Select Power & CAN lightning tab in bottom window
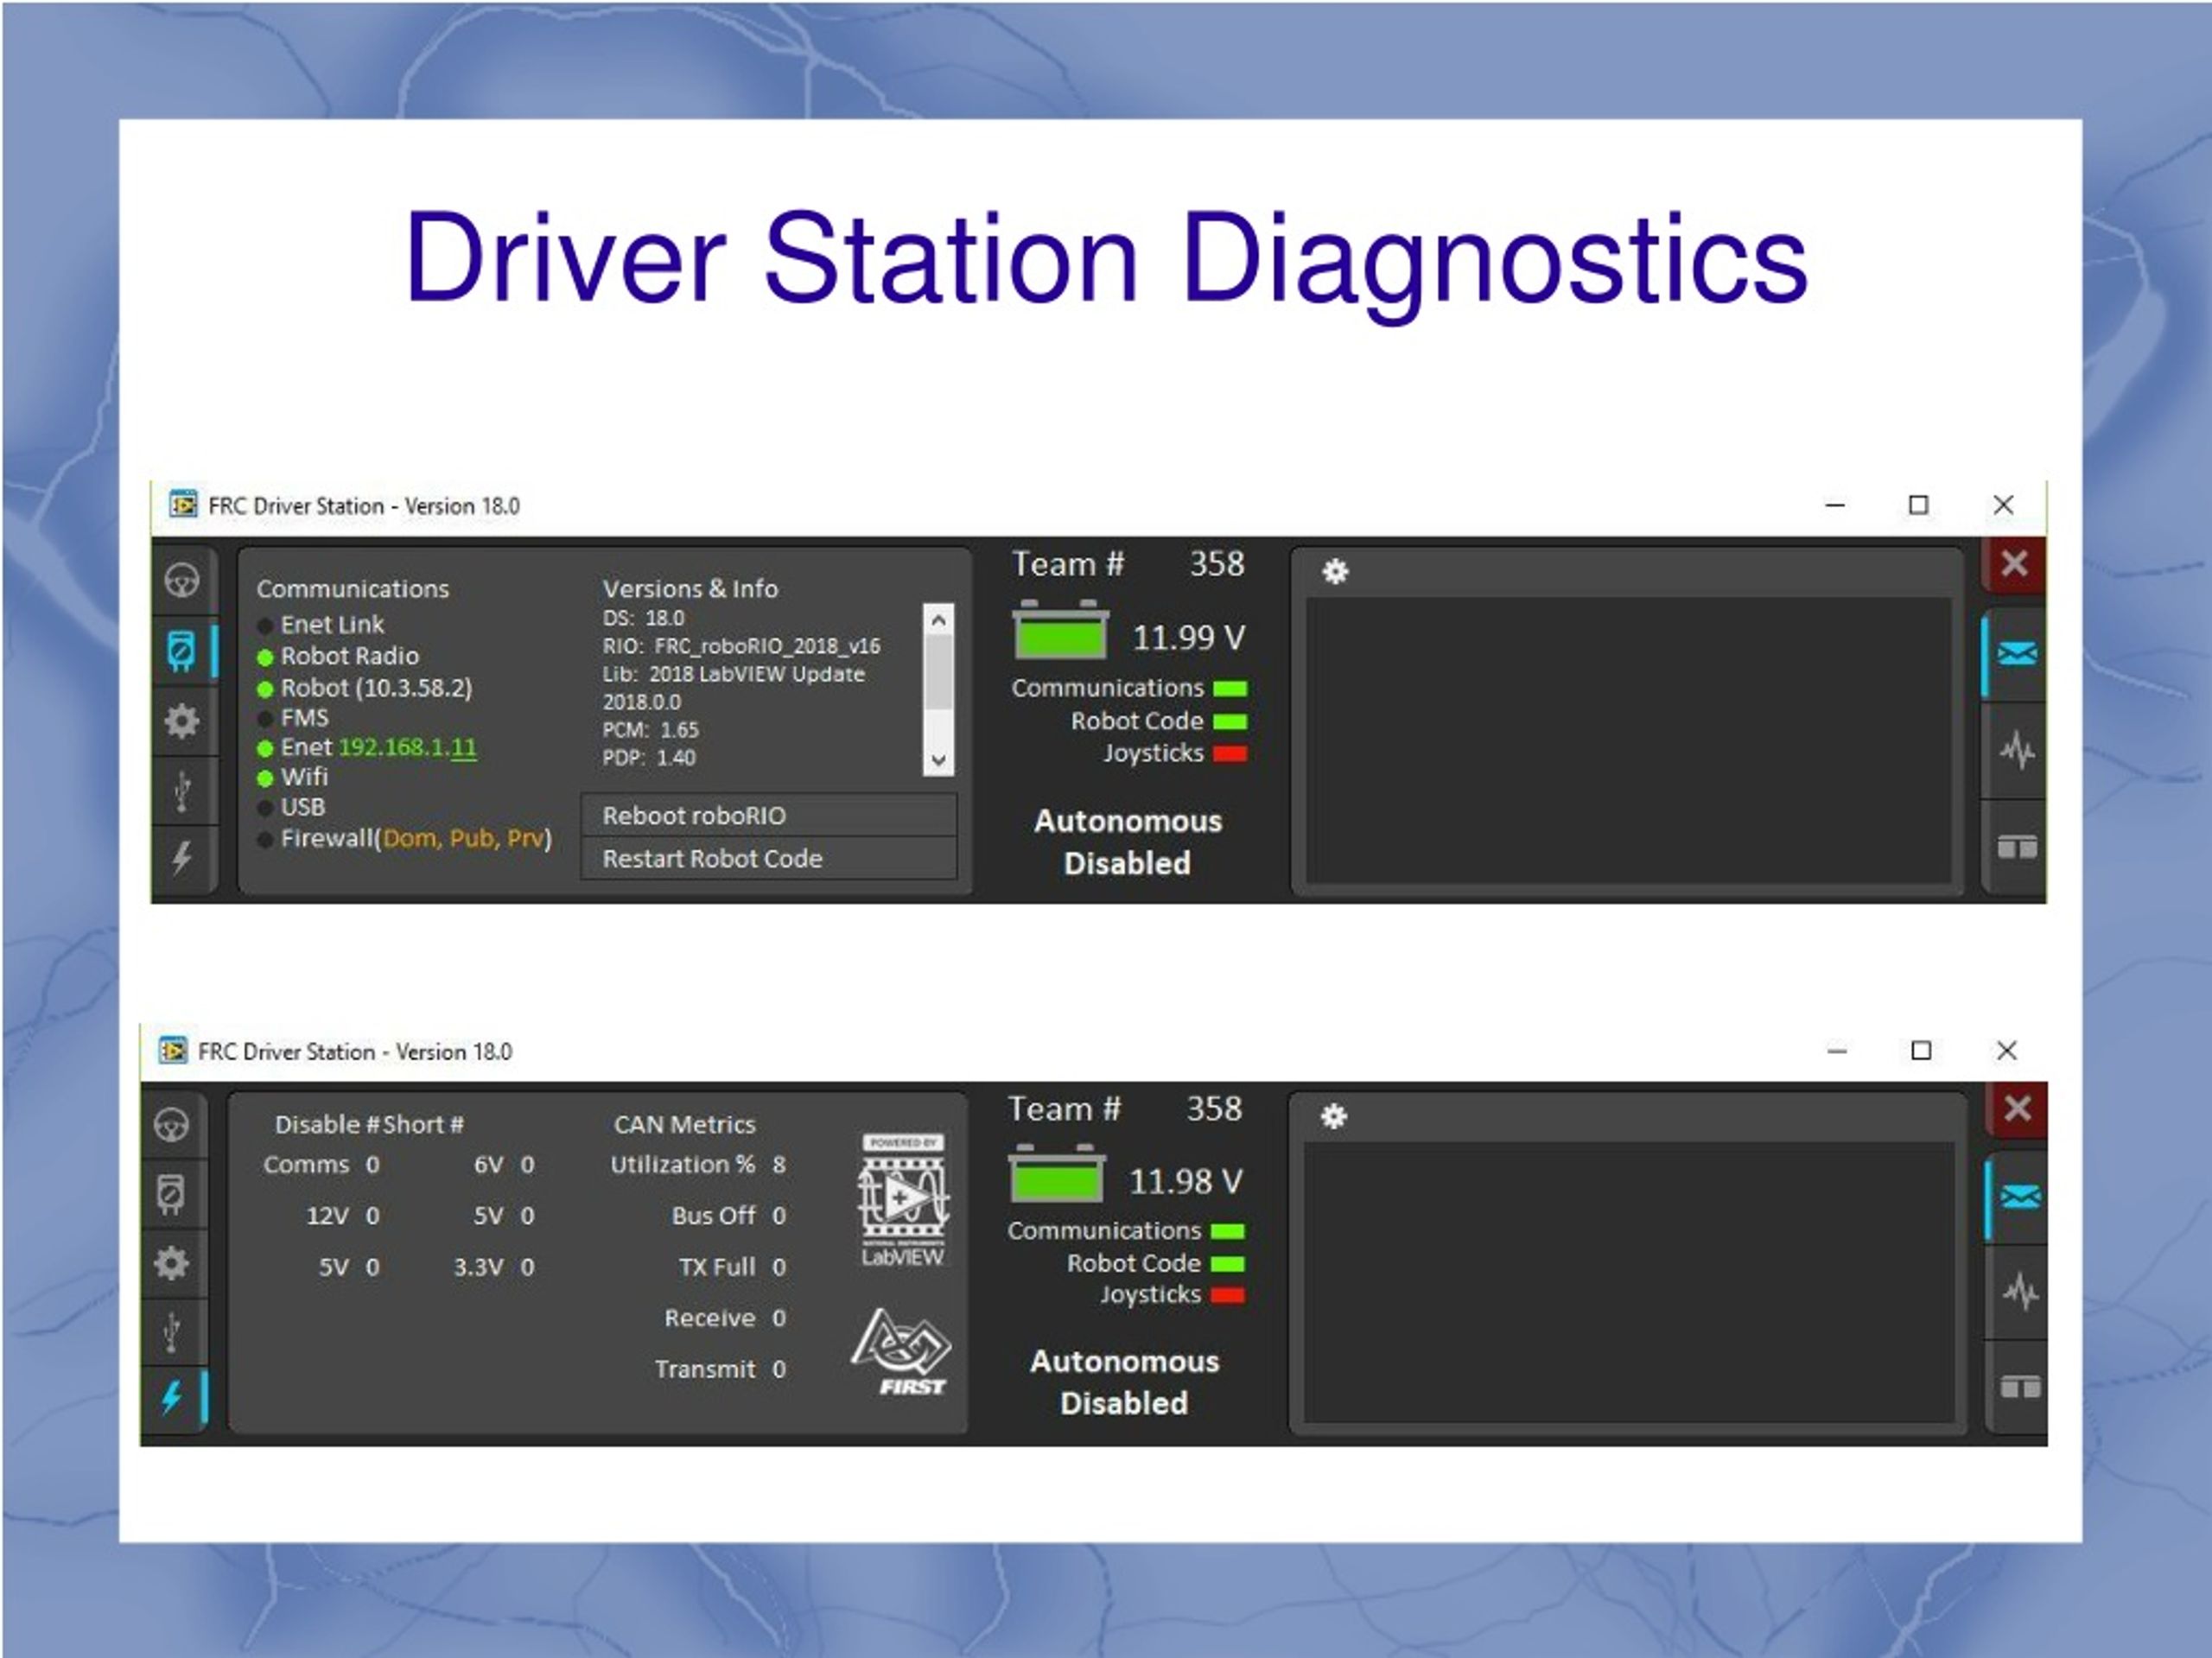Screen dimensions: 2212x1658 pyautogui.click(x=172, y=1398)
